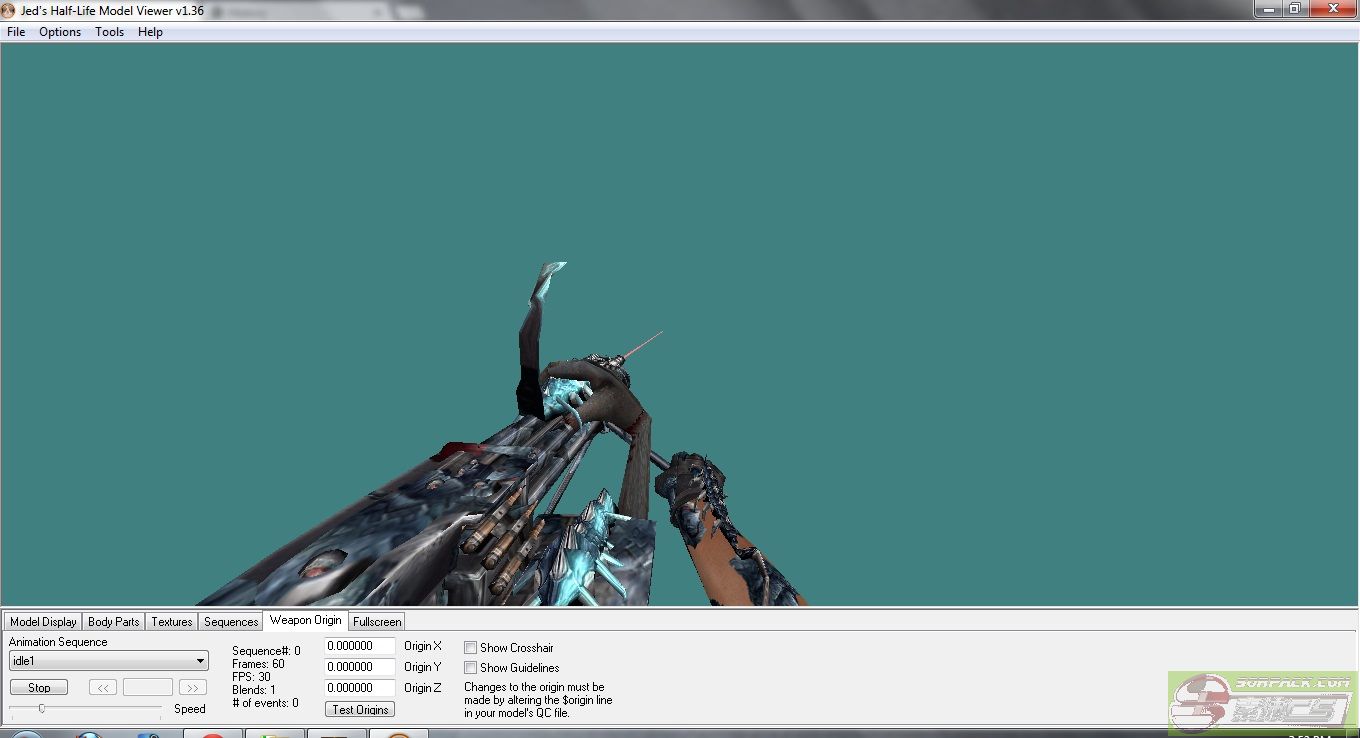Step back one frame with << button
The width and height of the screenshot is (1360, 738).
pyautogui.click(x=103, y=688)
